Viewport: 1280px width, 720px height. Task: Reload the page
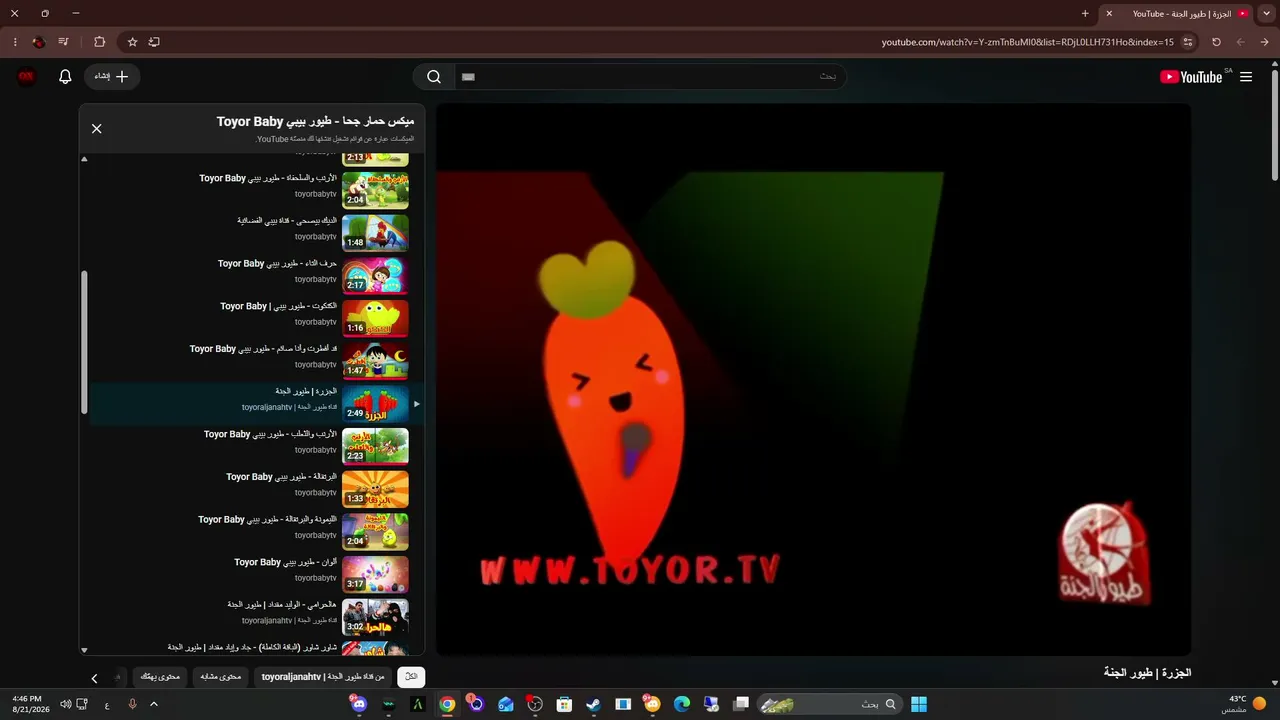[x=1216, y=42]
